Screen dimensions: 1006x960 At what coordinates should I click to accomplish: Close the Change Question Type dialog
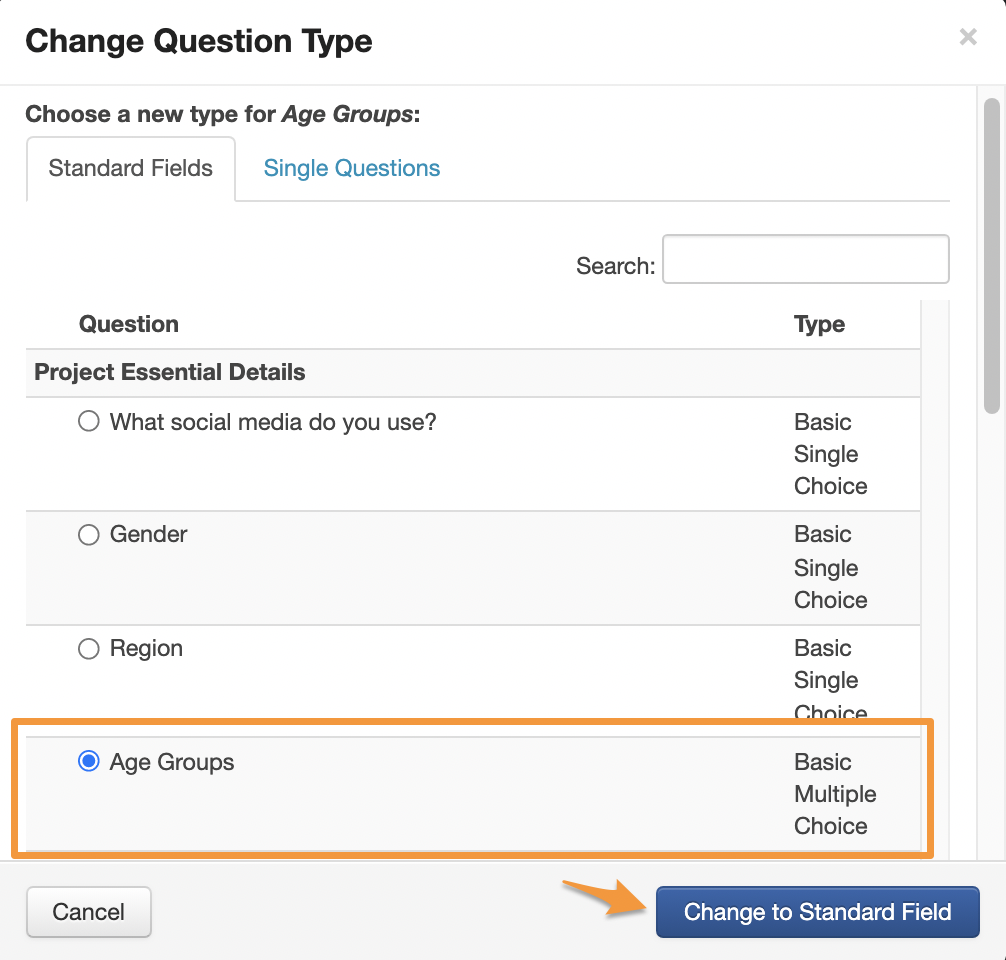[967, 38]
